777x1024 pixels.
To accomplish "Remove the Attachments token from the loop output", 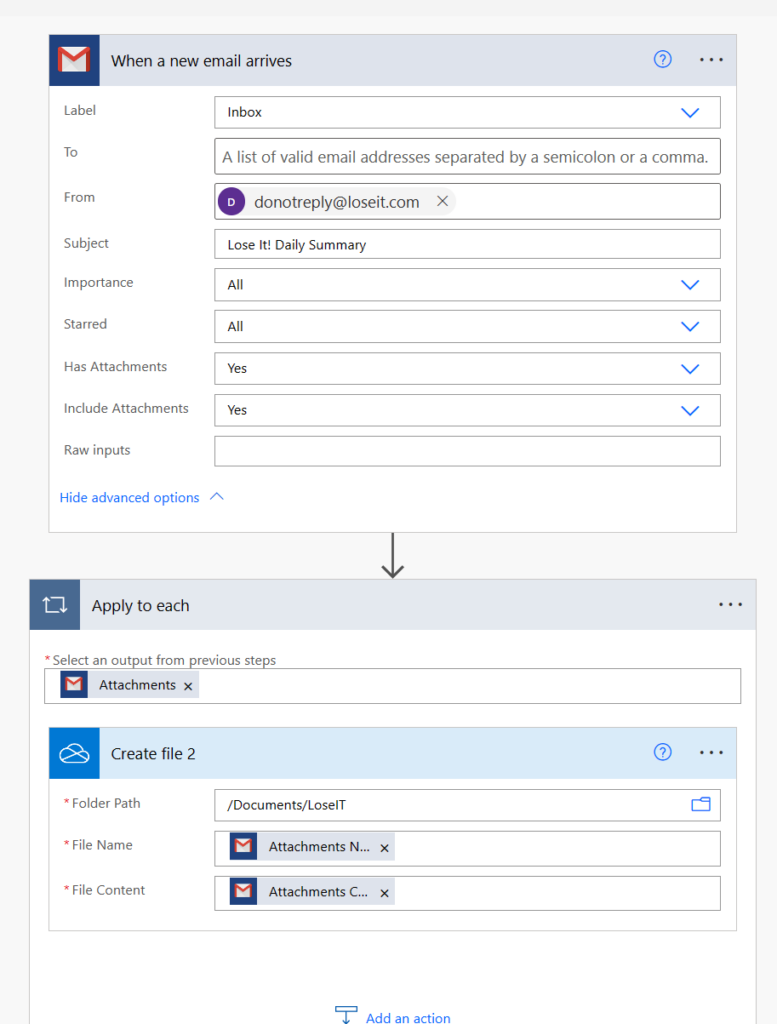I will coord(188,686).
